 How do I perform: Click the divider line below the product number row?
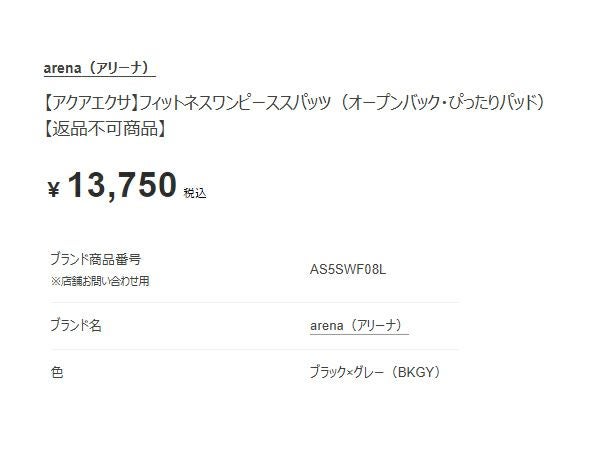coord(255,302)
